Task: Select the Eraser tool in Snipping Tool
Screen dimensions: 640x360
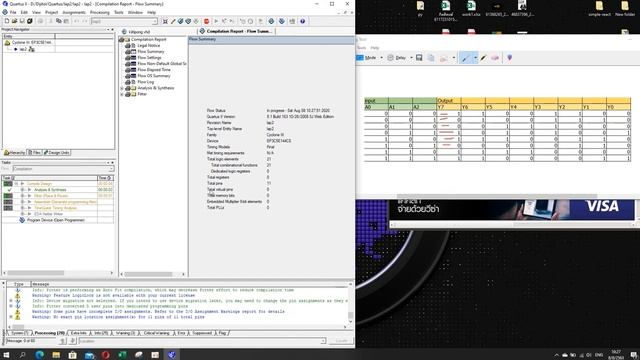Action: tap(495, 58)
